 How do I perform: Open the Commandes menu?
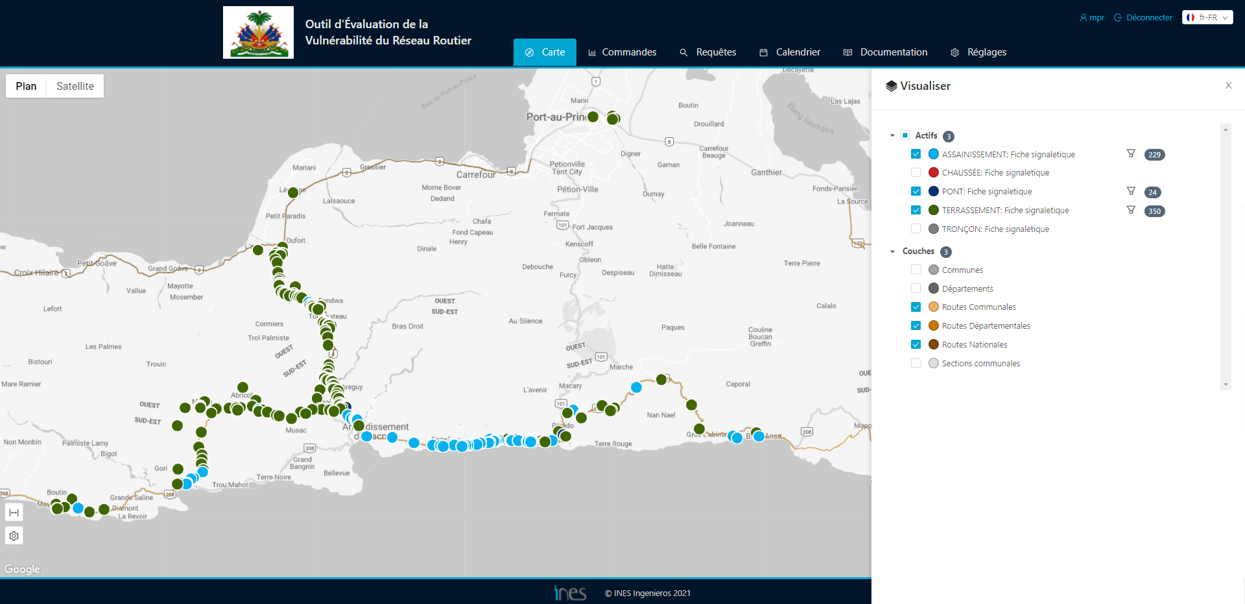coord(622,52)
